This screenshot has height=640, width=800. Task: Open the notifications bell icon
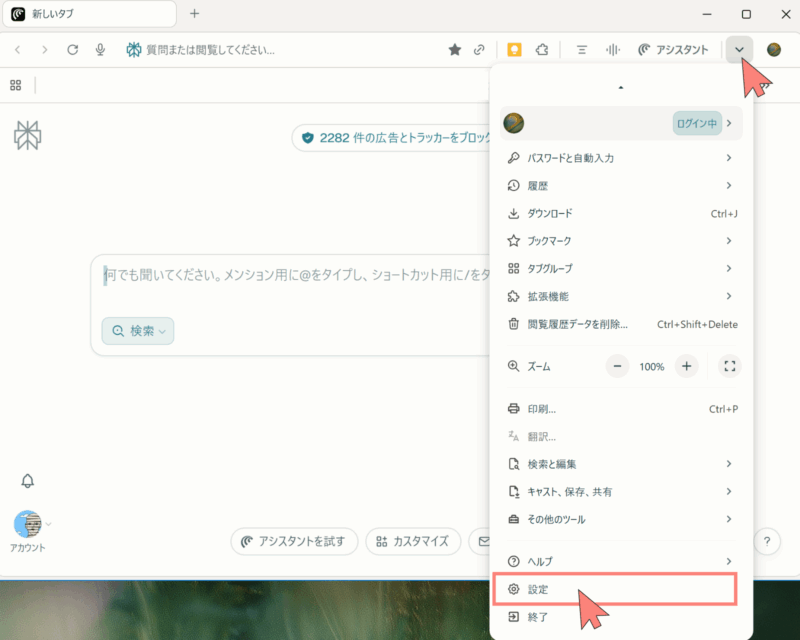point(28,481)
